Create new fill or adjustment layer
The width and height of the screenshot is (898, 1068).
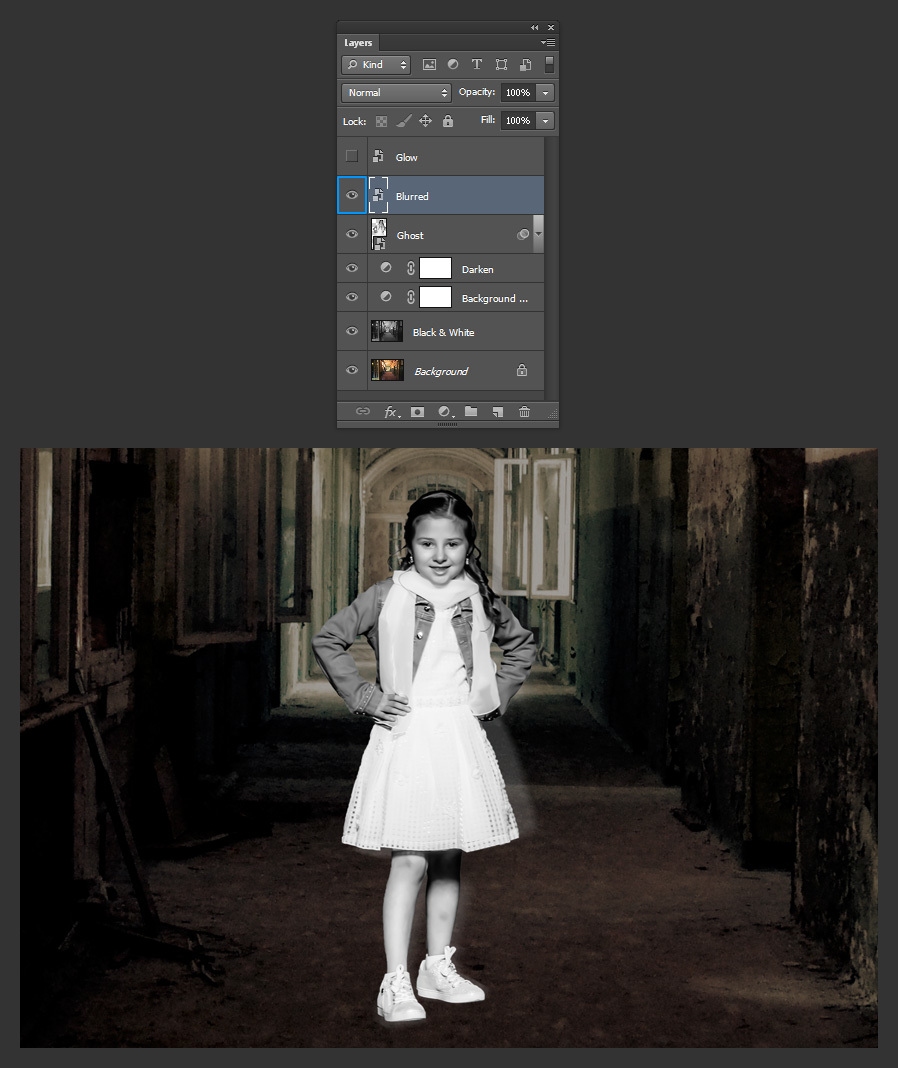tap(445, 411)
